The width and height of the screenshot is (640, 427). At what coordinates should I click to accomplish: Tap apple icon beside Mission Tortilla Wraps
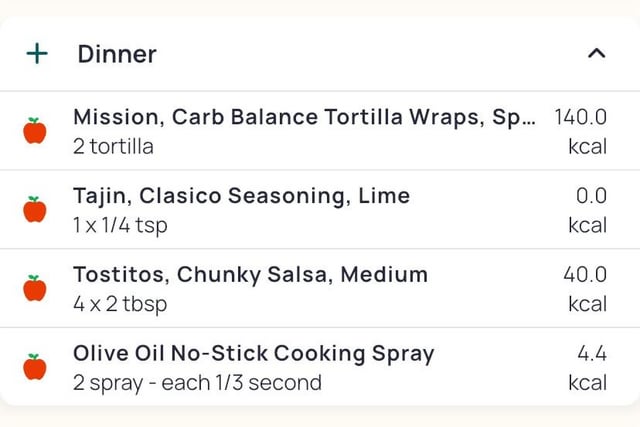(35, 131)
